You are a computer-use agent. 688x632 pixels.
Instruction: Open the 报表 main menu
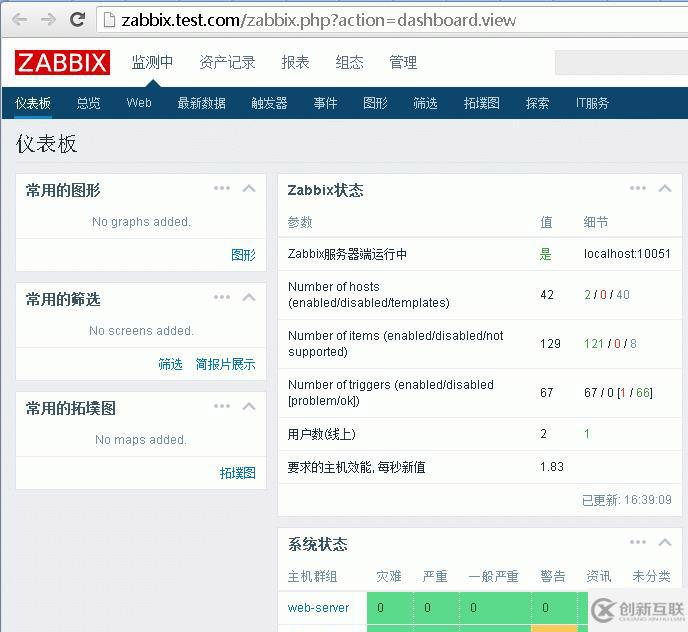click(295, 62)
